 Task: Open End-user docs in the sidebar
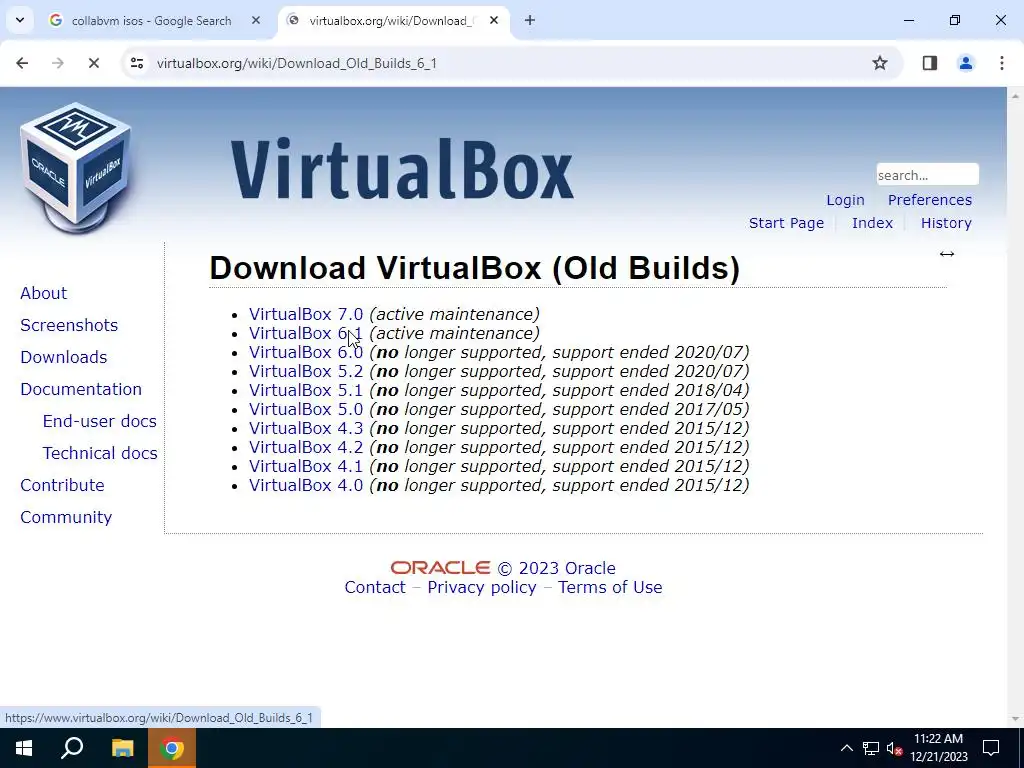point(100,421)
